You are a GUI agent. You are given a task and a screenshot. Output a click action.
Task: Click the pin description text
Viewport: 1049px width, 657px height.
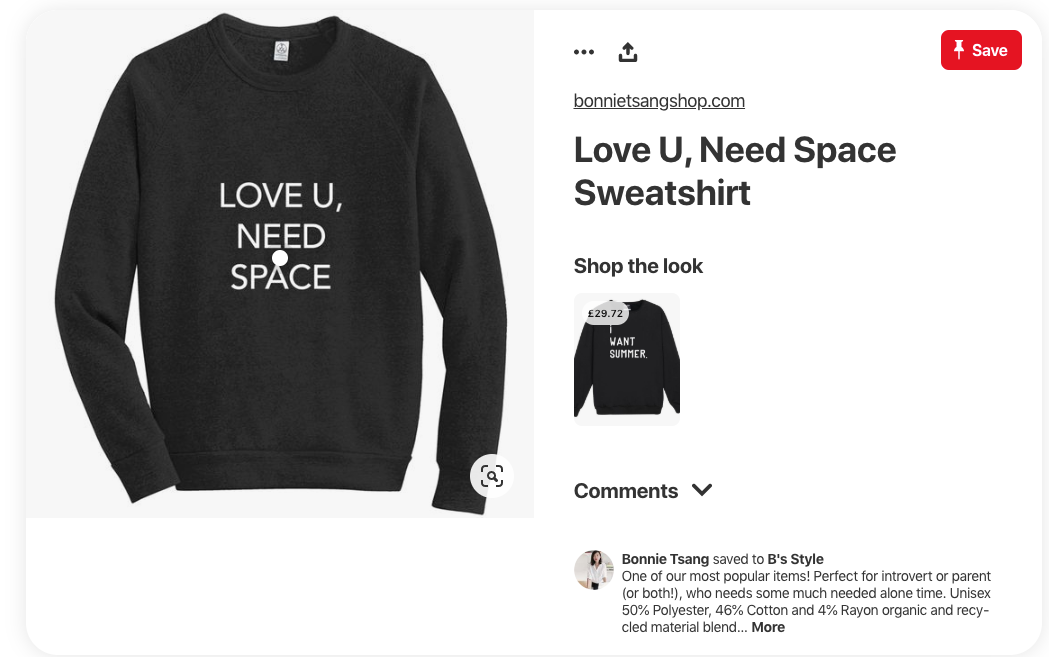tap(806, 601)
